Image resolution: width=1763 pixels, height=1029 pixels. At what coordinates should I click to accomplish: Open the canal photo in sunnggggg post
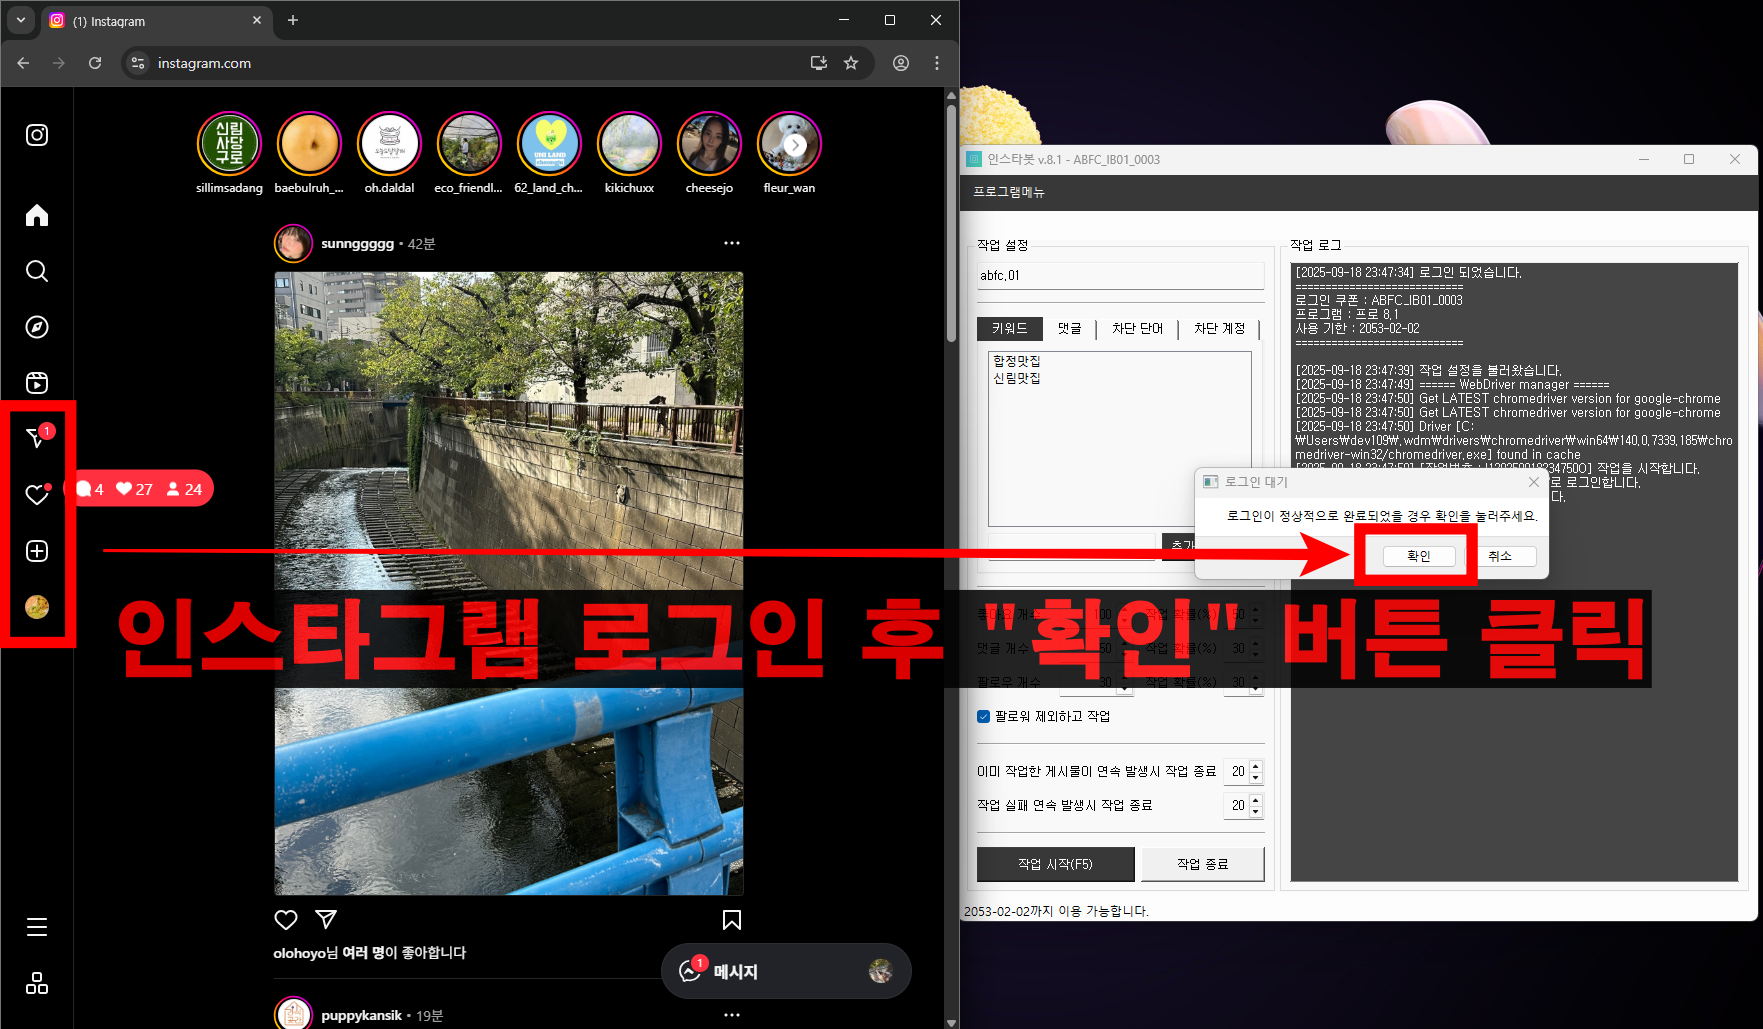[509, 583]
